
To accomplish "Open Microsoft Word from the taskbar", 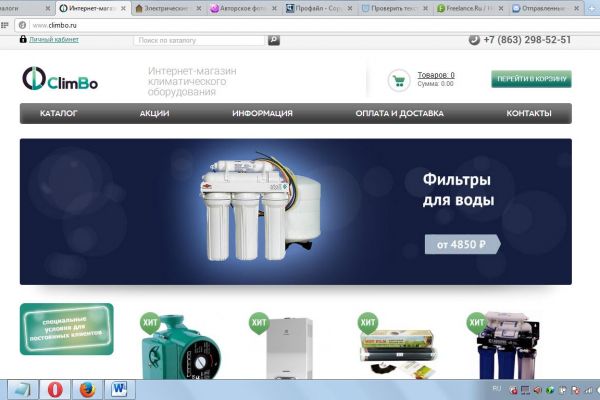I will 120,390.
